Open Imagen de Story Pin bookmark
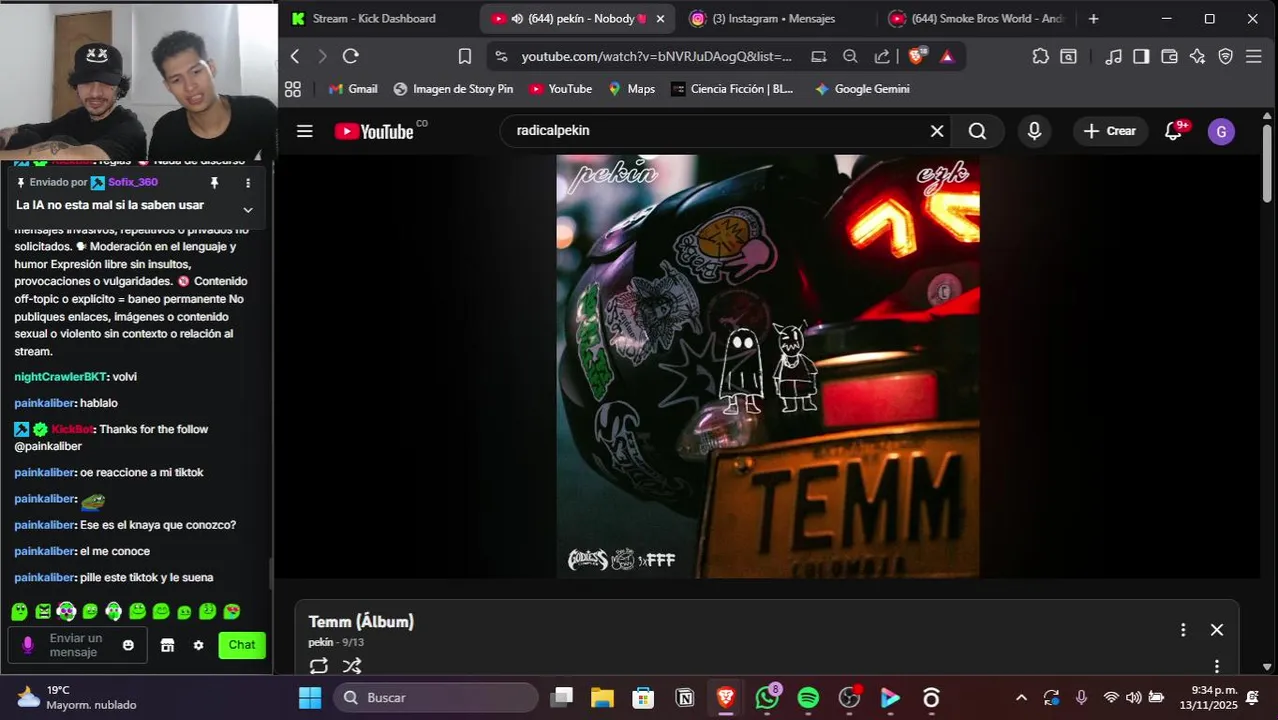1278x720 pixels. tap(453, 89)
